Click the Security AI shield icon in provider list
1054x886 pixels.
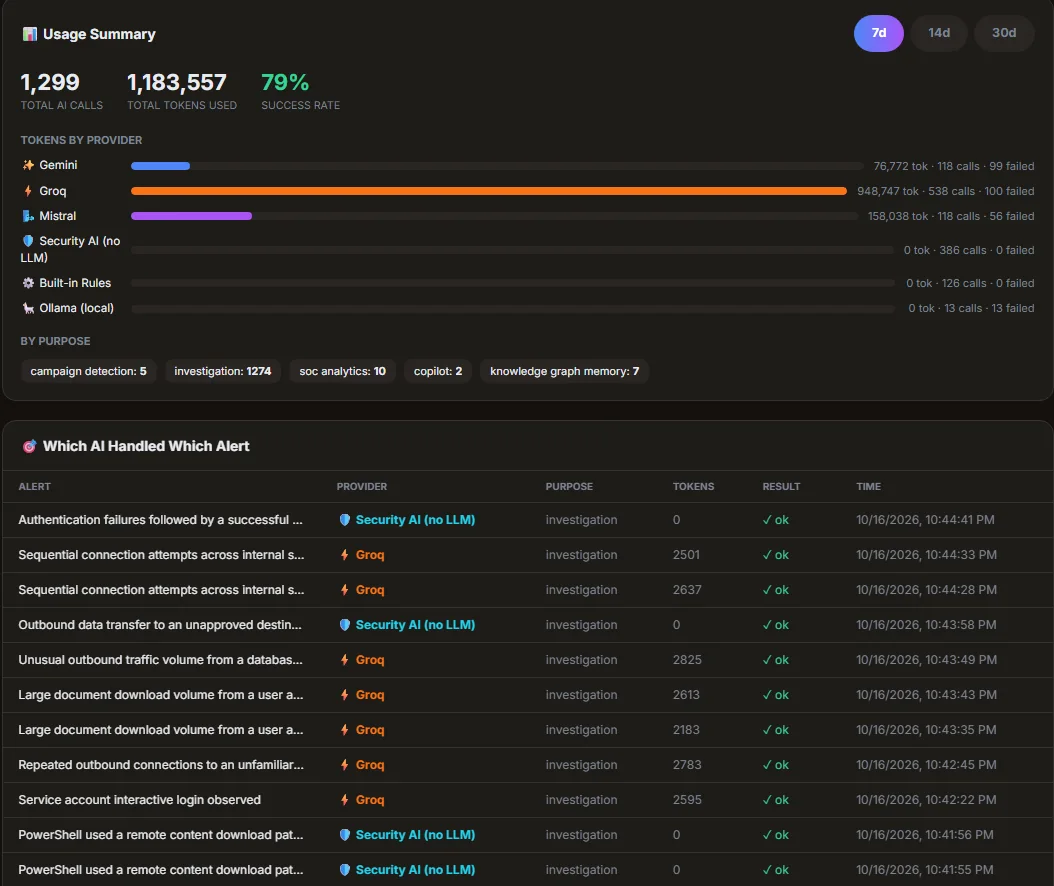click(28, 241)
